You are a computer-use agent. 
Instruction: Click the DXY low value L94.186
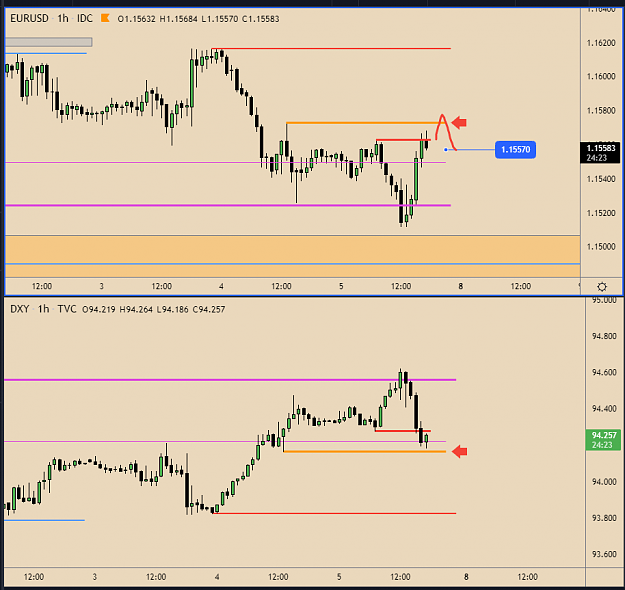pyautogui.click(x=173, y=309)
